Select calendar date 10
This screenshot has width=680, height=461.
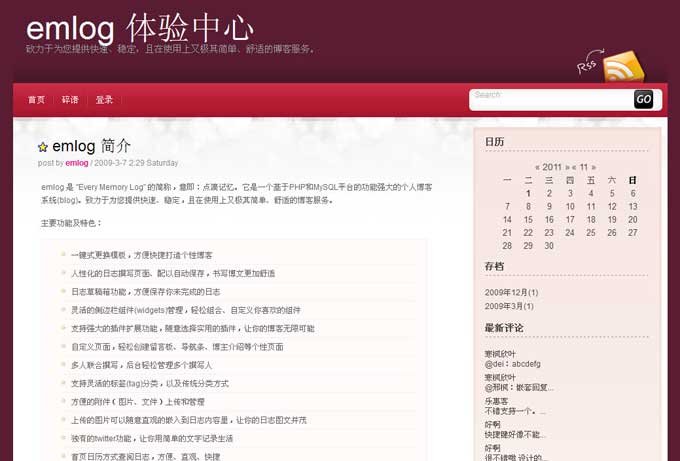point(570,207)
